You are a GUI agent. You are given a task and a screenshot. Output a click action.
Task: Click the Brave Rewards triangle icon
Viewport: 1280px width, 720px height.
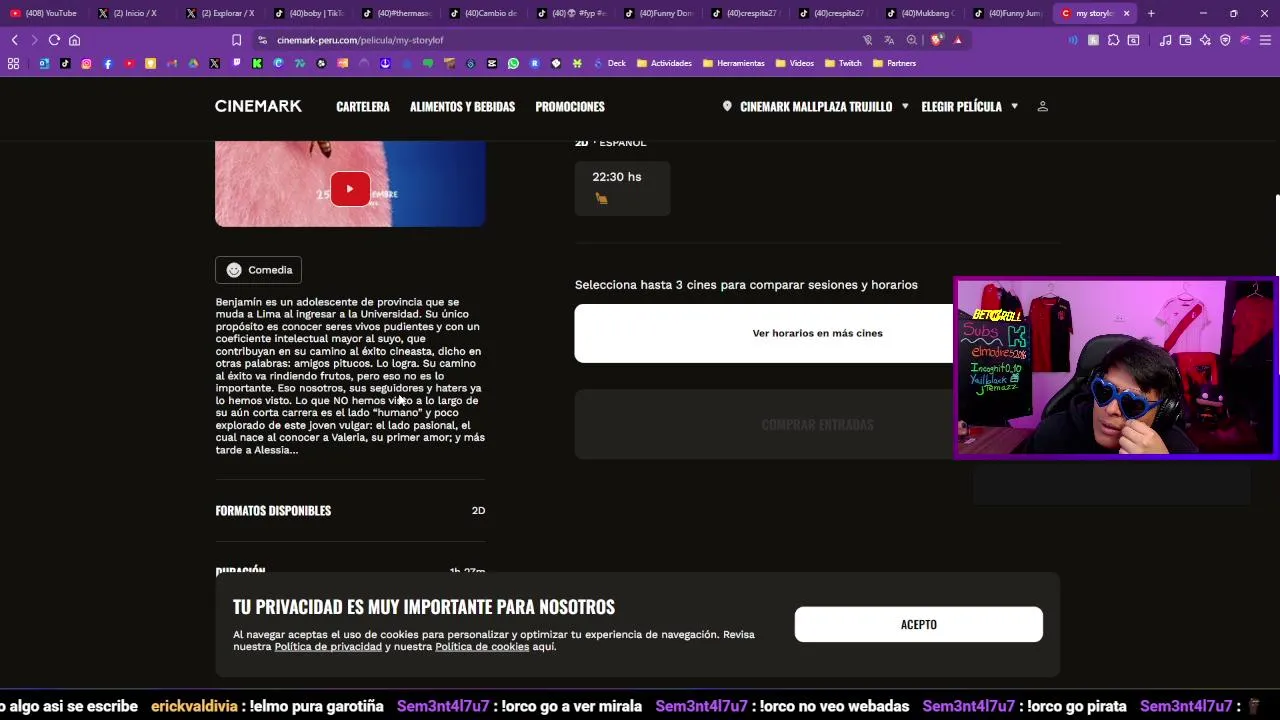(958, 40)
